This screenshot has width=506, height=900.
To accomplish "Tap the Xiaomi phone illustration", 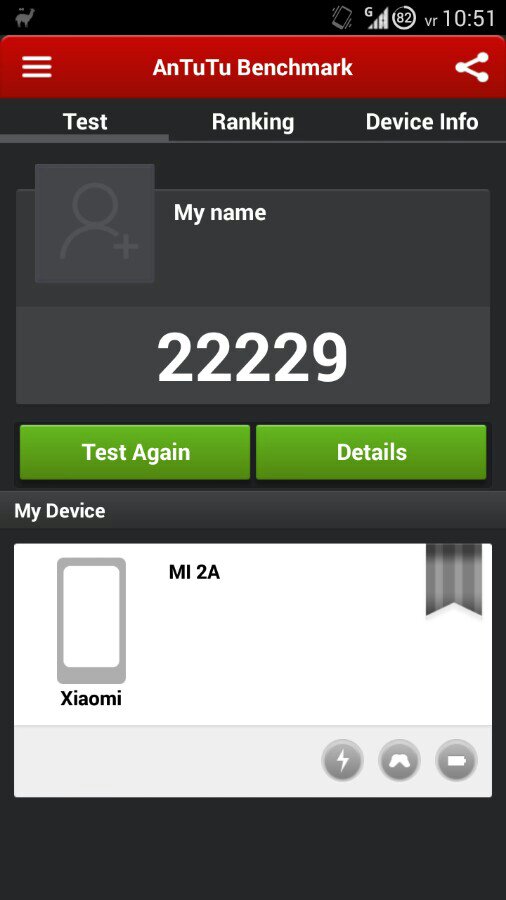I will [91, 620].
